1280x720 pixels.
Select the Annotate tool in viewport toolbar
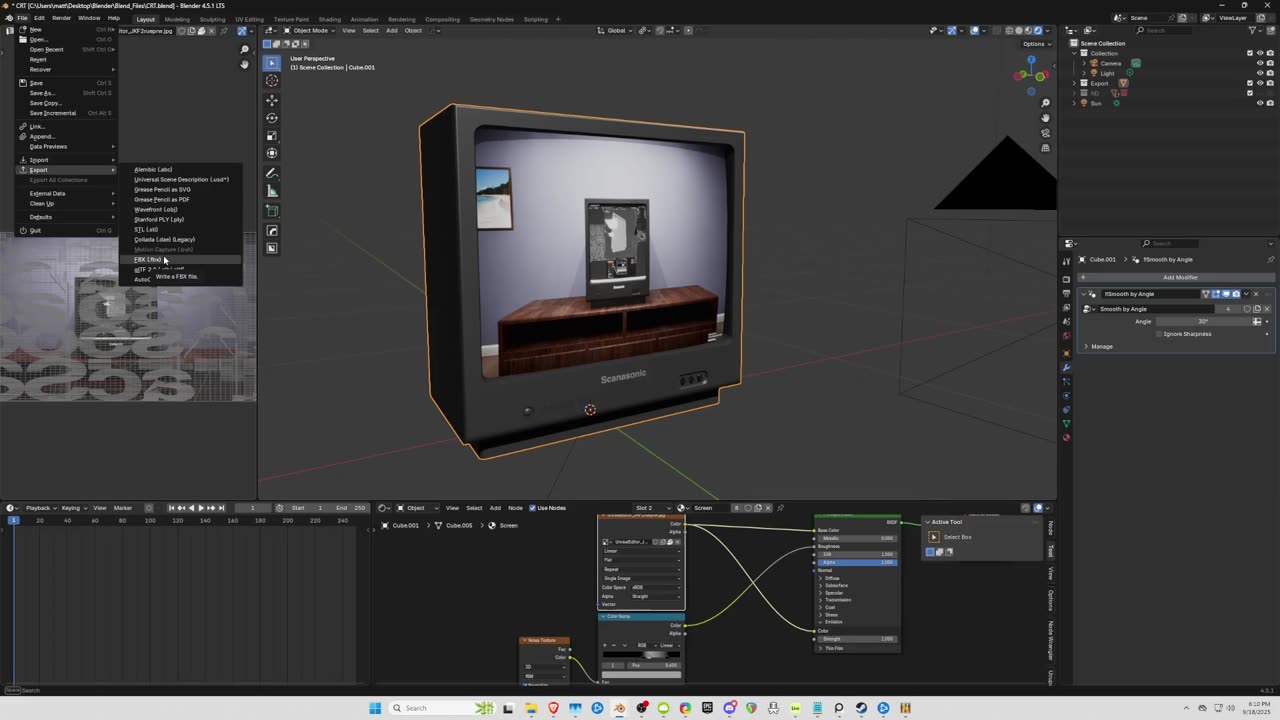coord(272,174)
